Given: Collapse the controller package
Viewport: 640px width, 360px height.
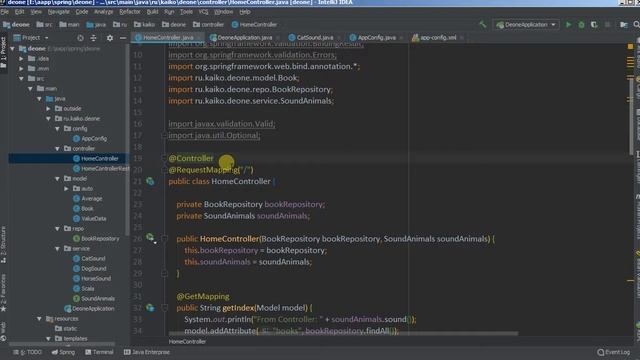Looking at the screenshot, I should (x=57, y=149).
